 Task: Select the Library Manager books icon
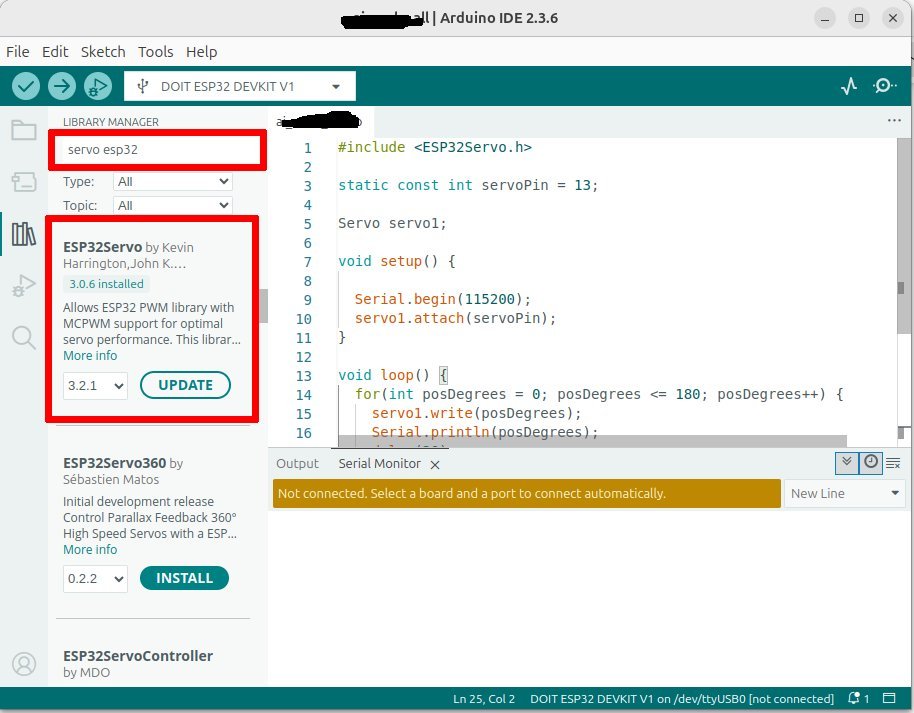[24, 234]
